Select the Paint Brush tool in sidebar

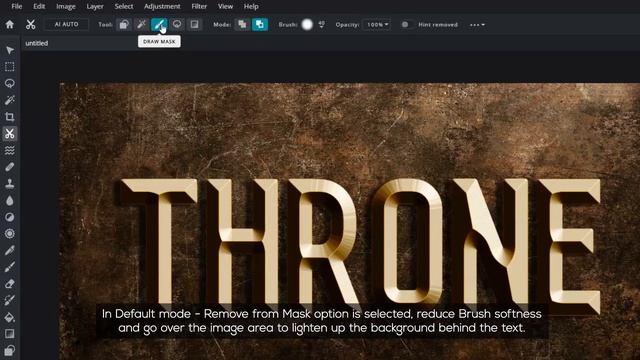pyautogui.click(x=10, y=267)
